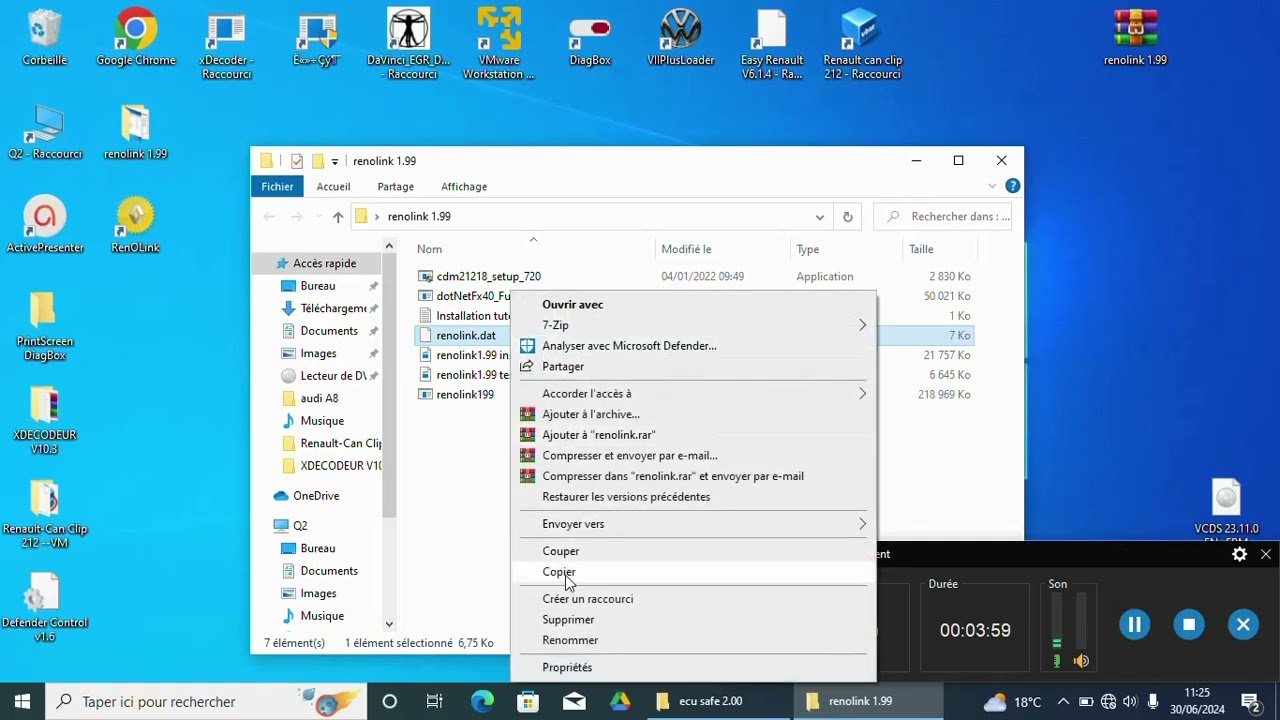Image resolution: width=1280 pixels, height=720 pixels.
Task: Go up one folder level in Explorer
Action: (x=338, y=216)
